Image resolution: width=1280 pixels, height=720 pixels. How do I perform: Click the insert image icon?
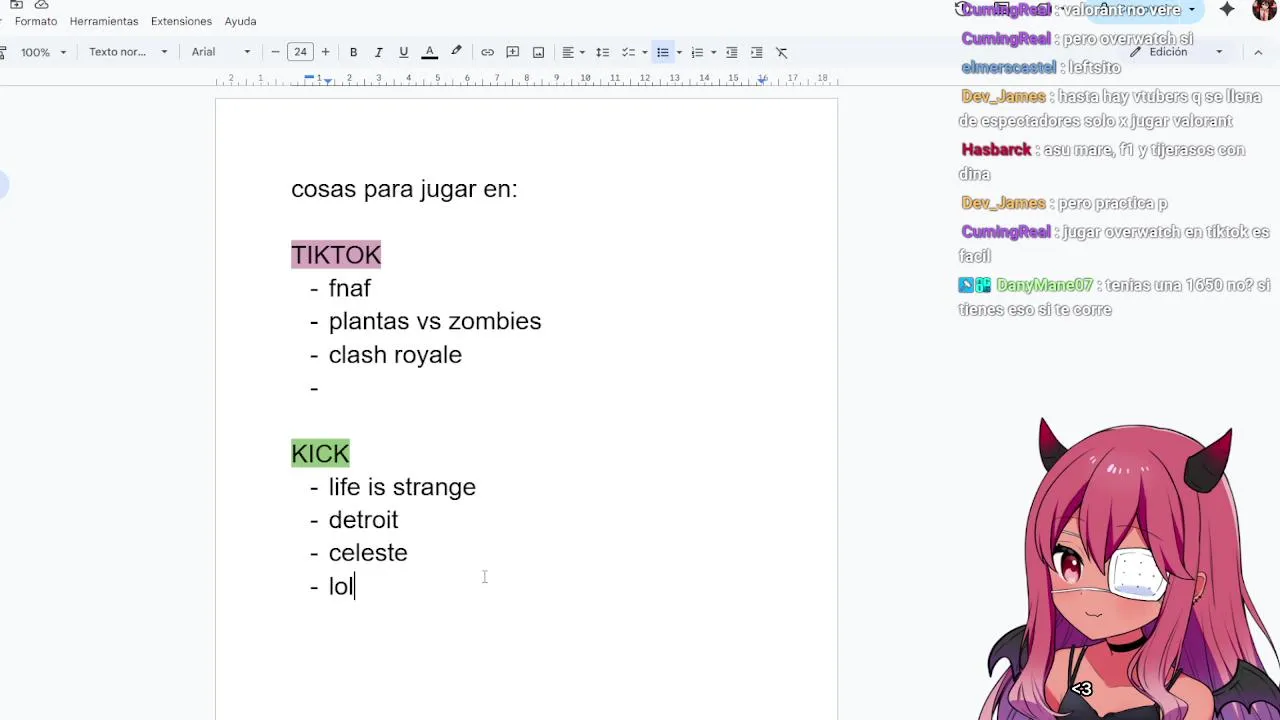[x=538, y=52]
